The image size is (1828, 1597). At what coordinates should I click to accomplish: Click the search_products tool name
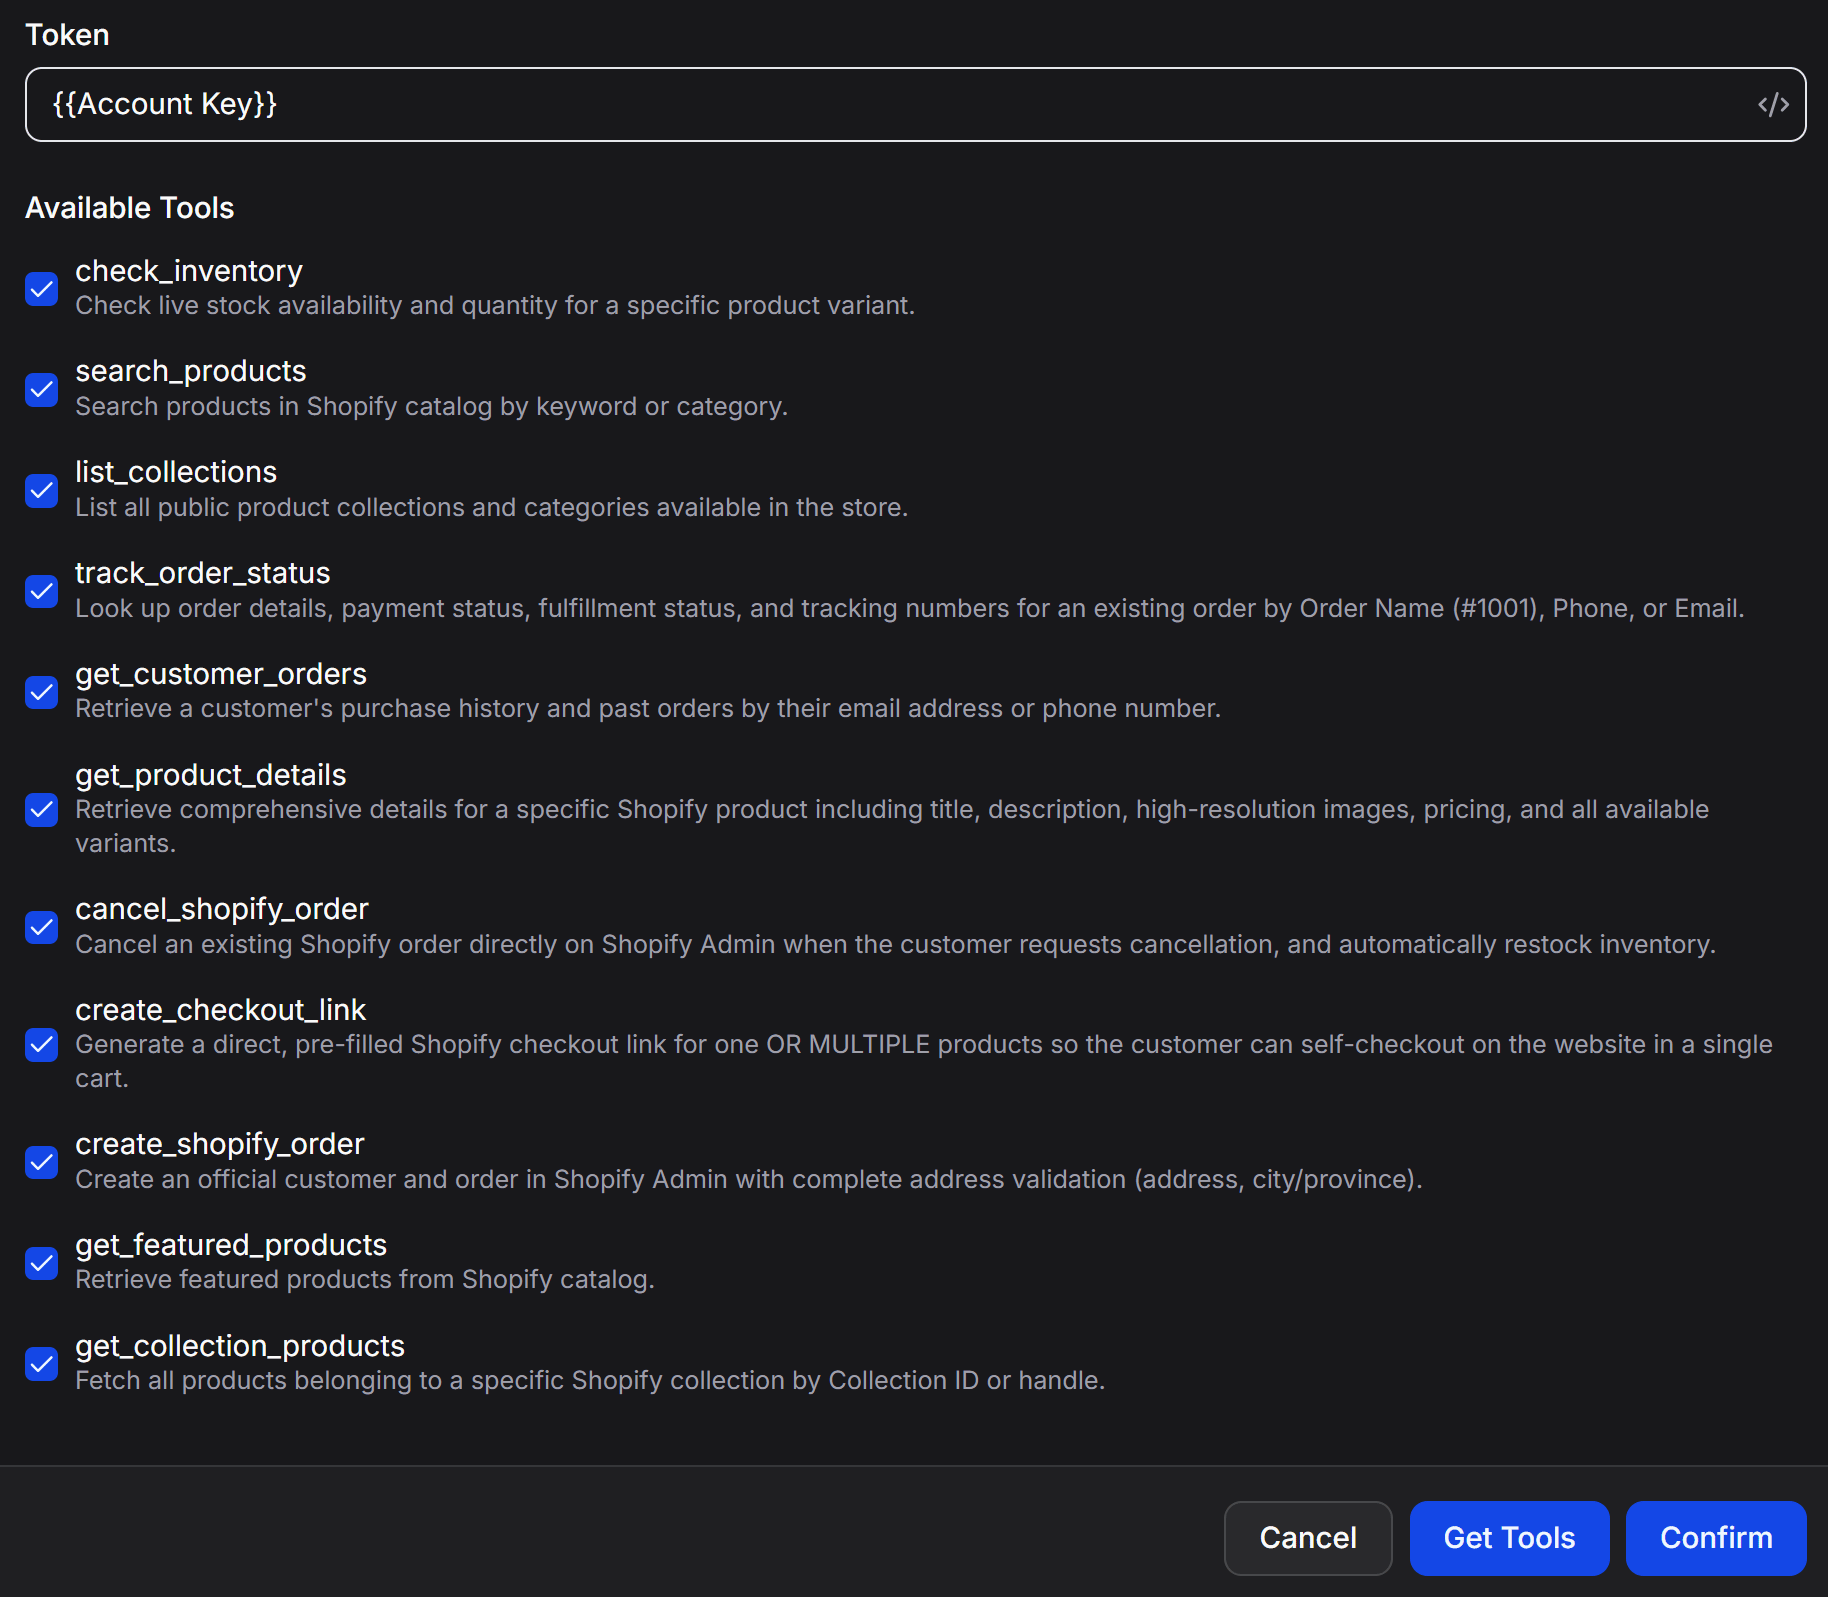191,371
